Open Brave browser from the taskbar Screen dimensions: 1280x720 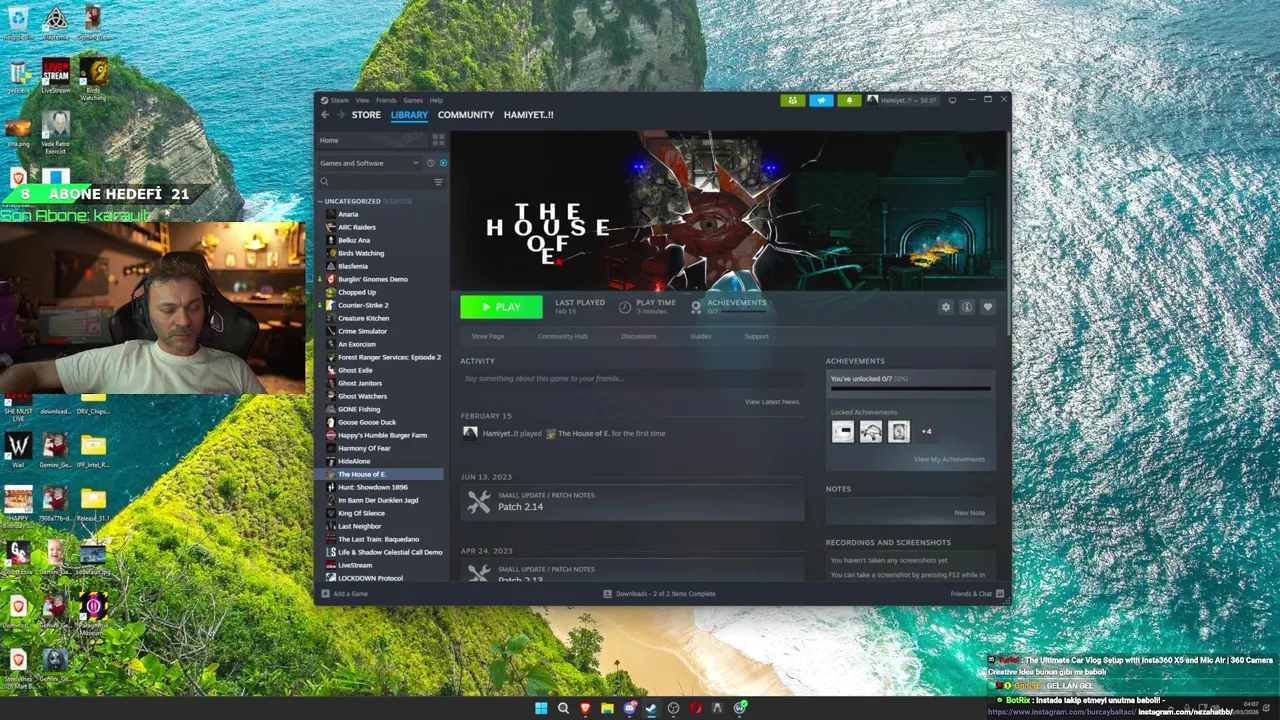click(585, 708)
